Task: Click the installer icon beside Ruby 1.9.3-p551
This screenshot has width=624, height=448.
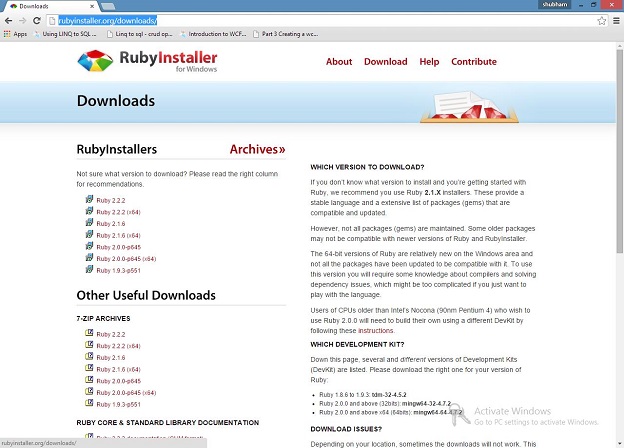Action: click(x=89, y=269)
